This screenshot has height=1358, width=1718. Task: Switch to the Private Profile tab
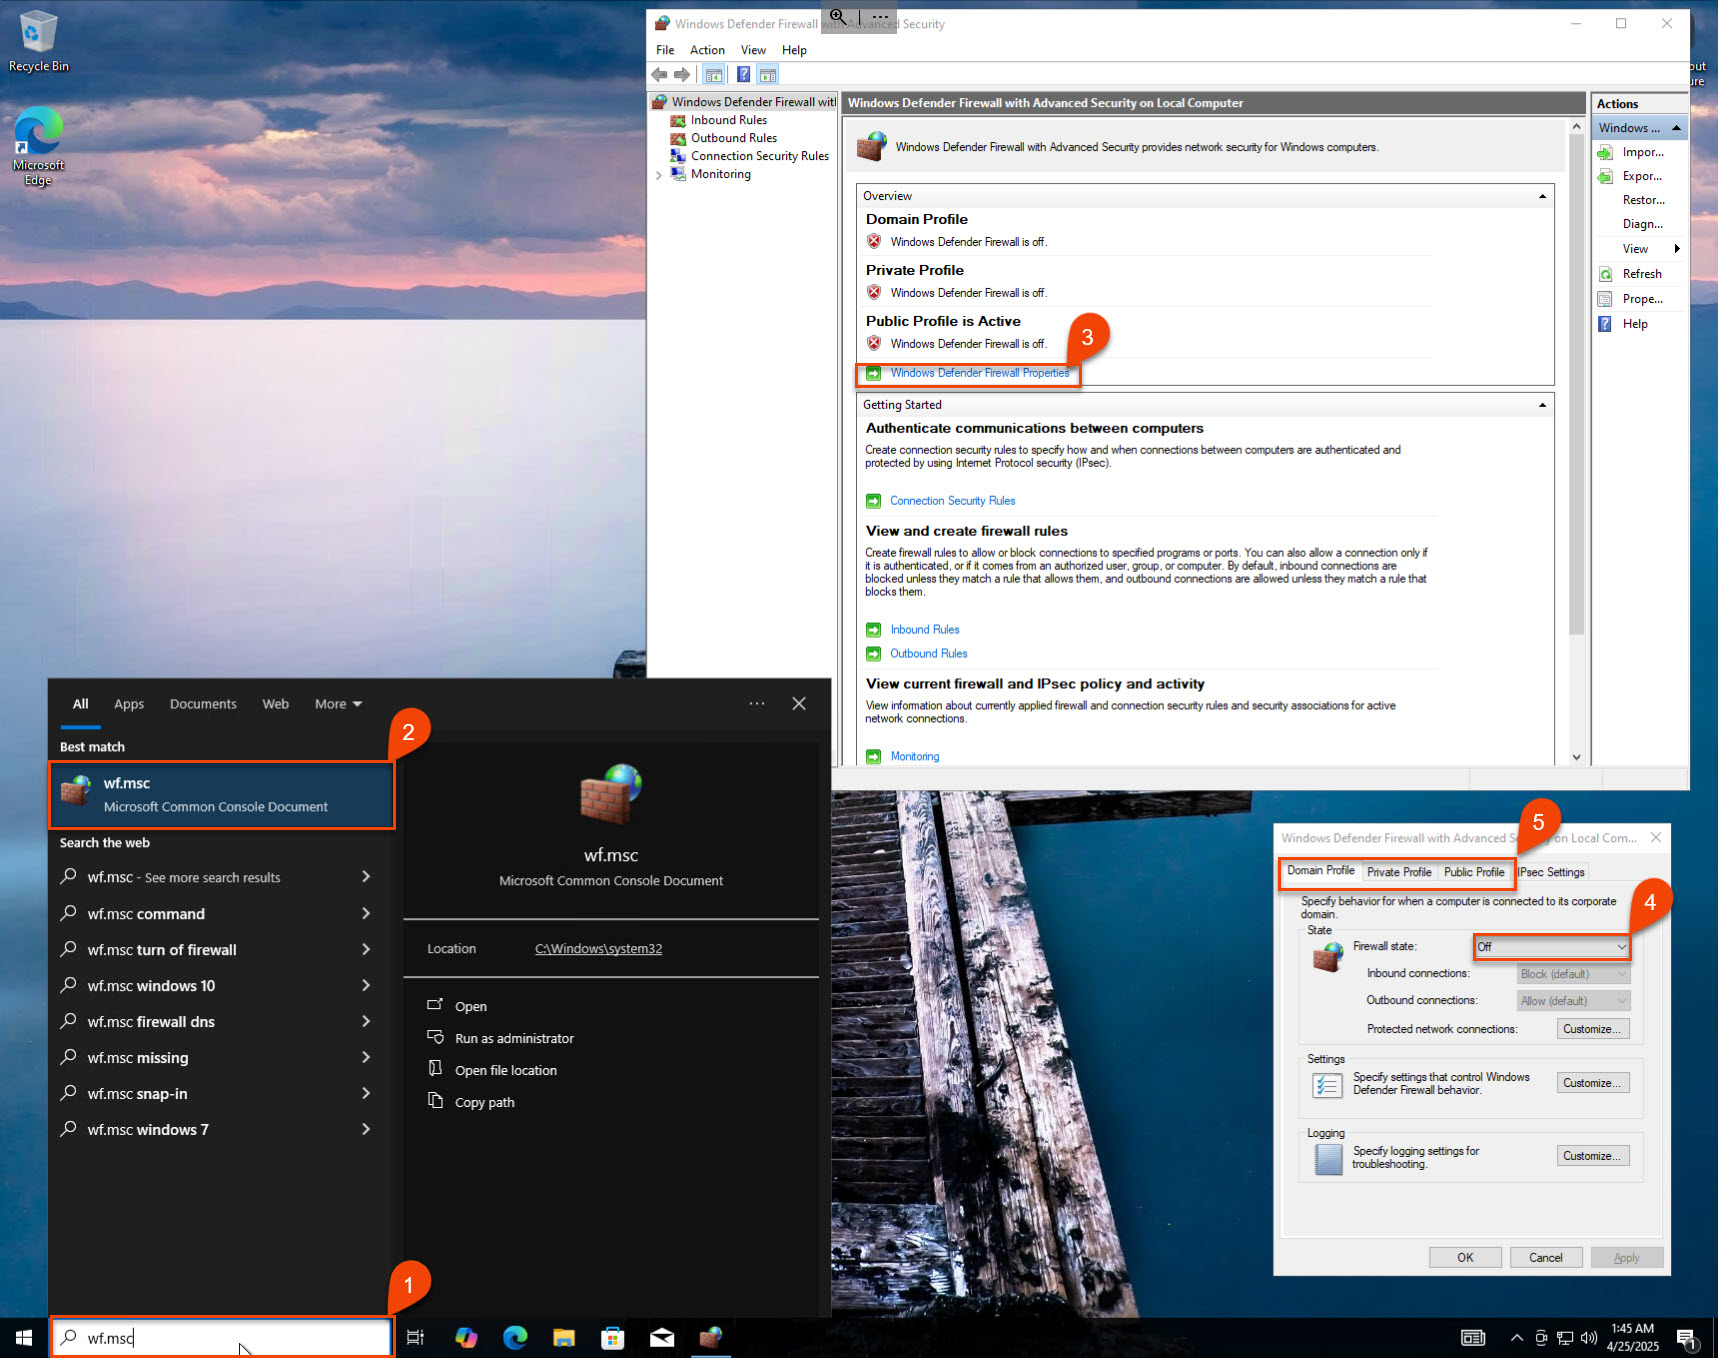click(1399, 872)
